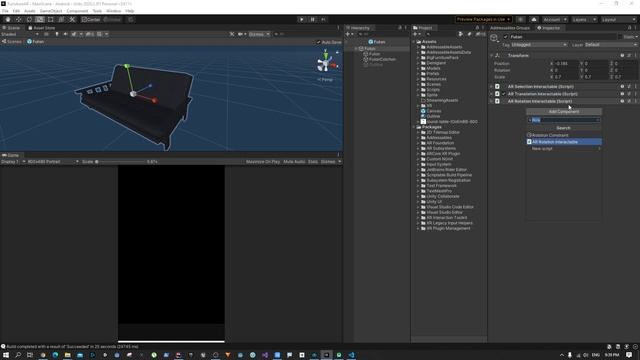
Task: Open the Window menu
Action: tap(113, 11)
